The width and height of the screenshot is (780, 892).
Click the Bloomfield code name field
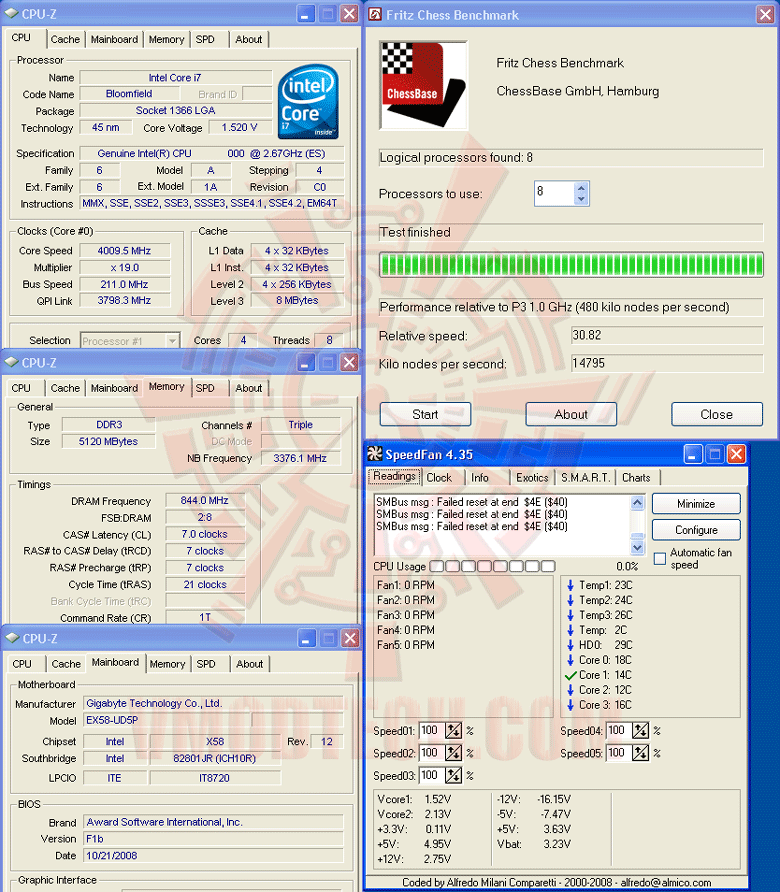click(129, 94)
